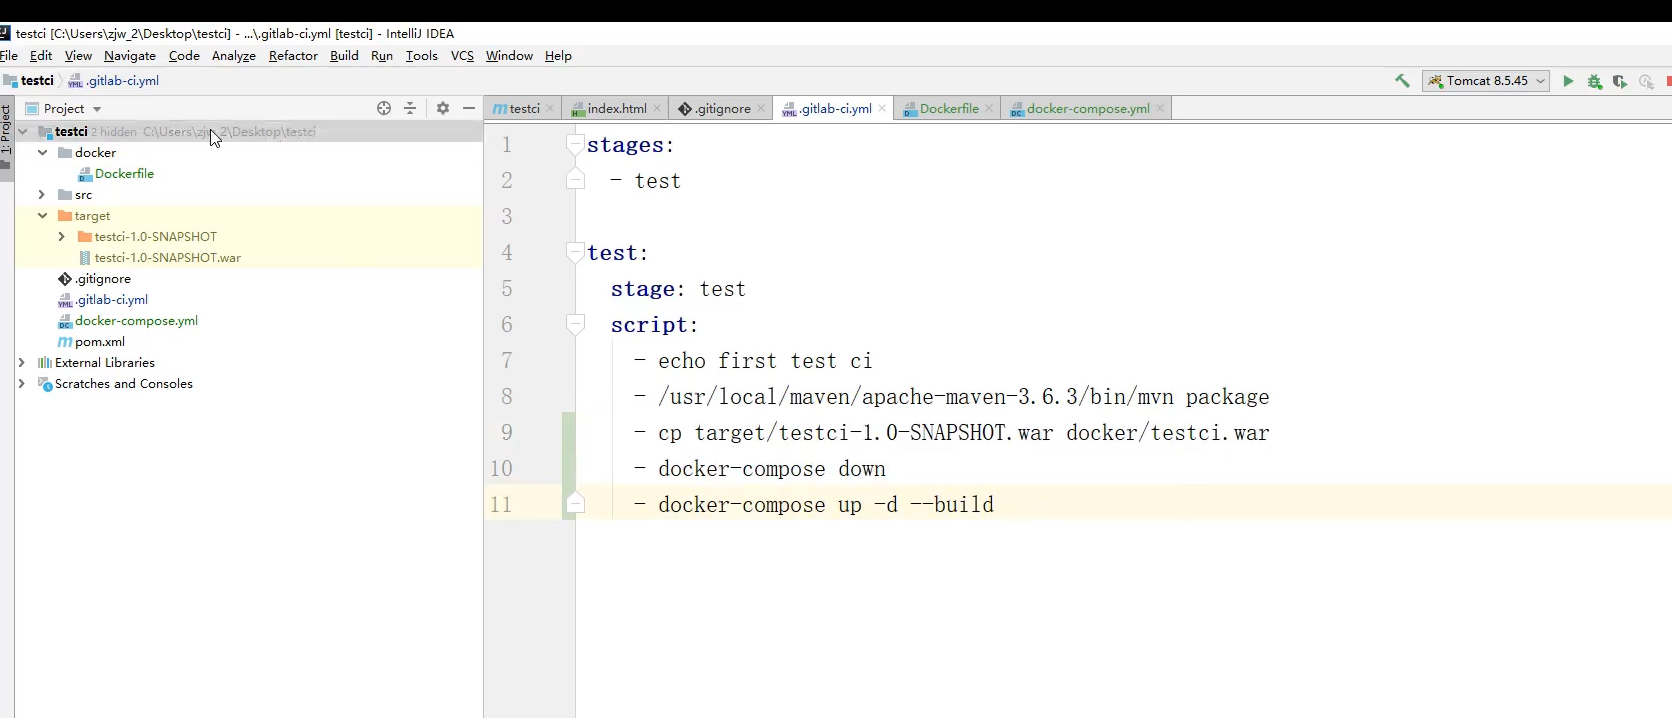
Task: Run with coverage using the shield icon
Action: click(1620, 82)
